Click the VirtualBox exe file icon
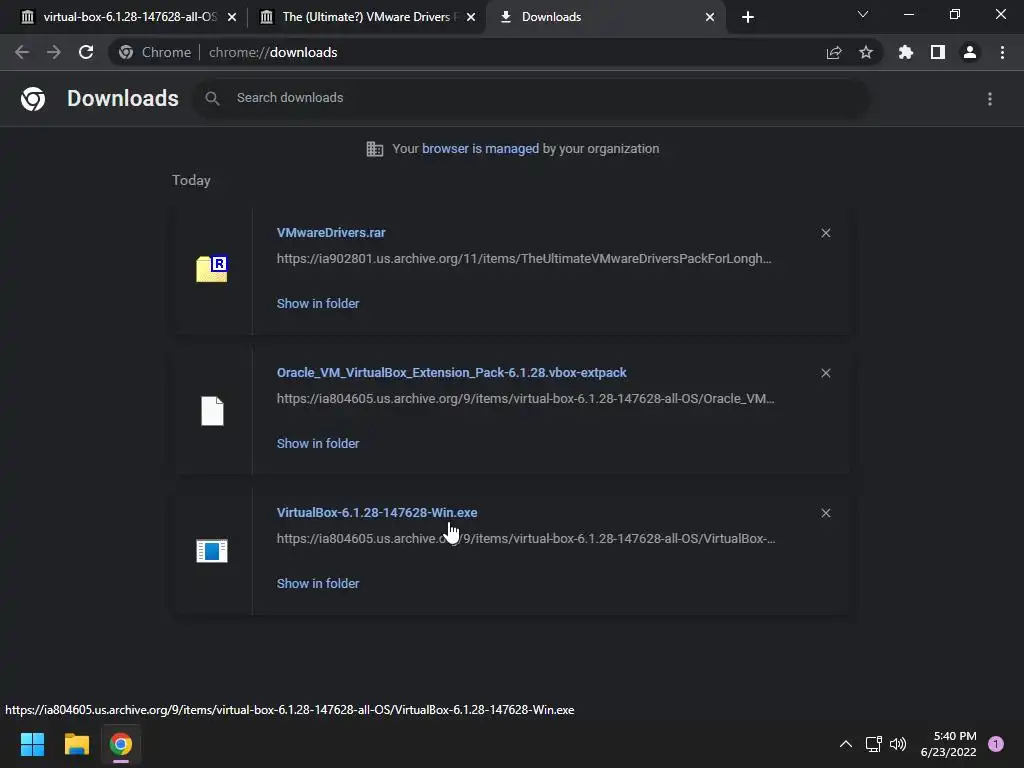The width and height of the screenshot is (1024, 768). pos(212,551)
